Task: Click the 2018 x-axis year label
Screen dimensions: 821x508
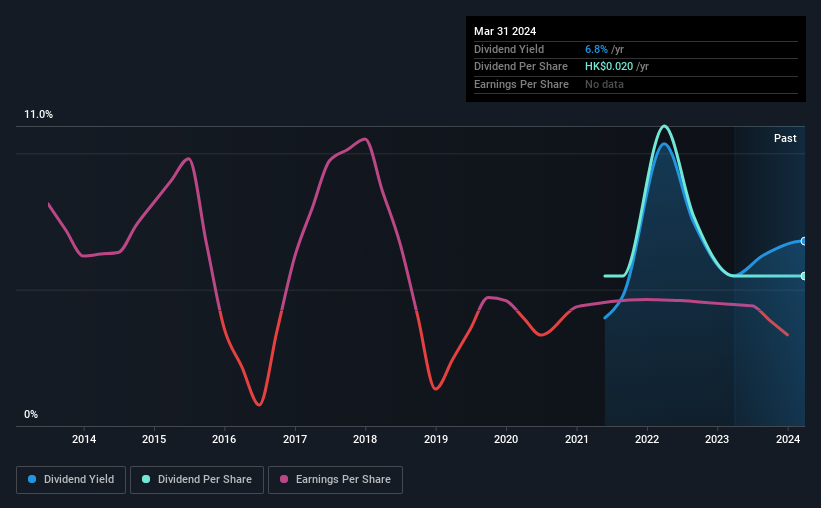Action: pos(365,439)
